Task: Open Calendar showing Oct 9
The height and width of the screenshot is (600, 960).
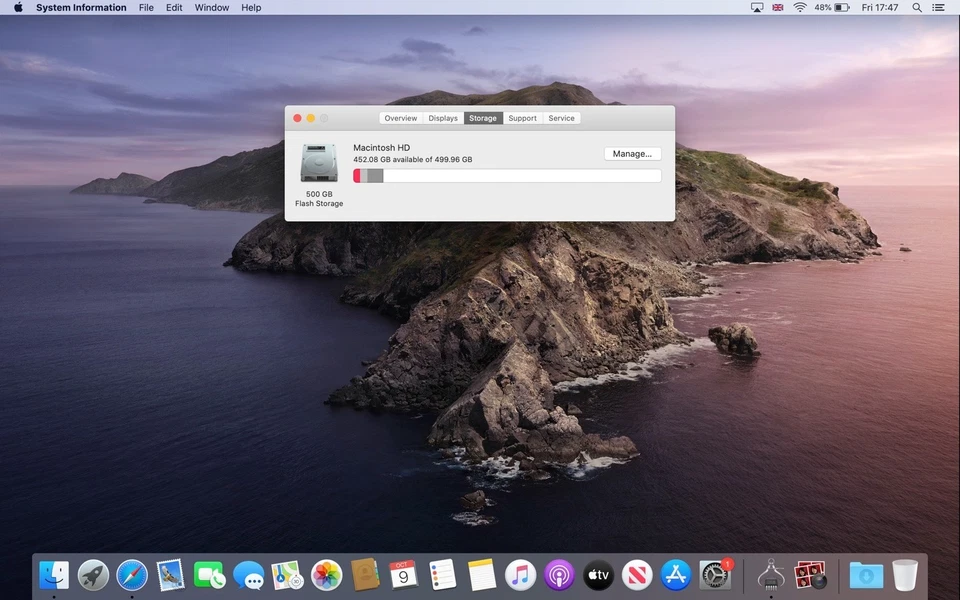Action: tap(403, 576)
